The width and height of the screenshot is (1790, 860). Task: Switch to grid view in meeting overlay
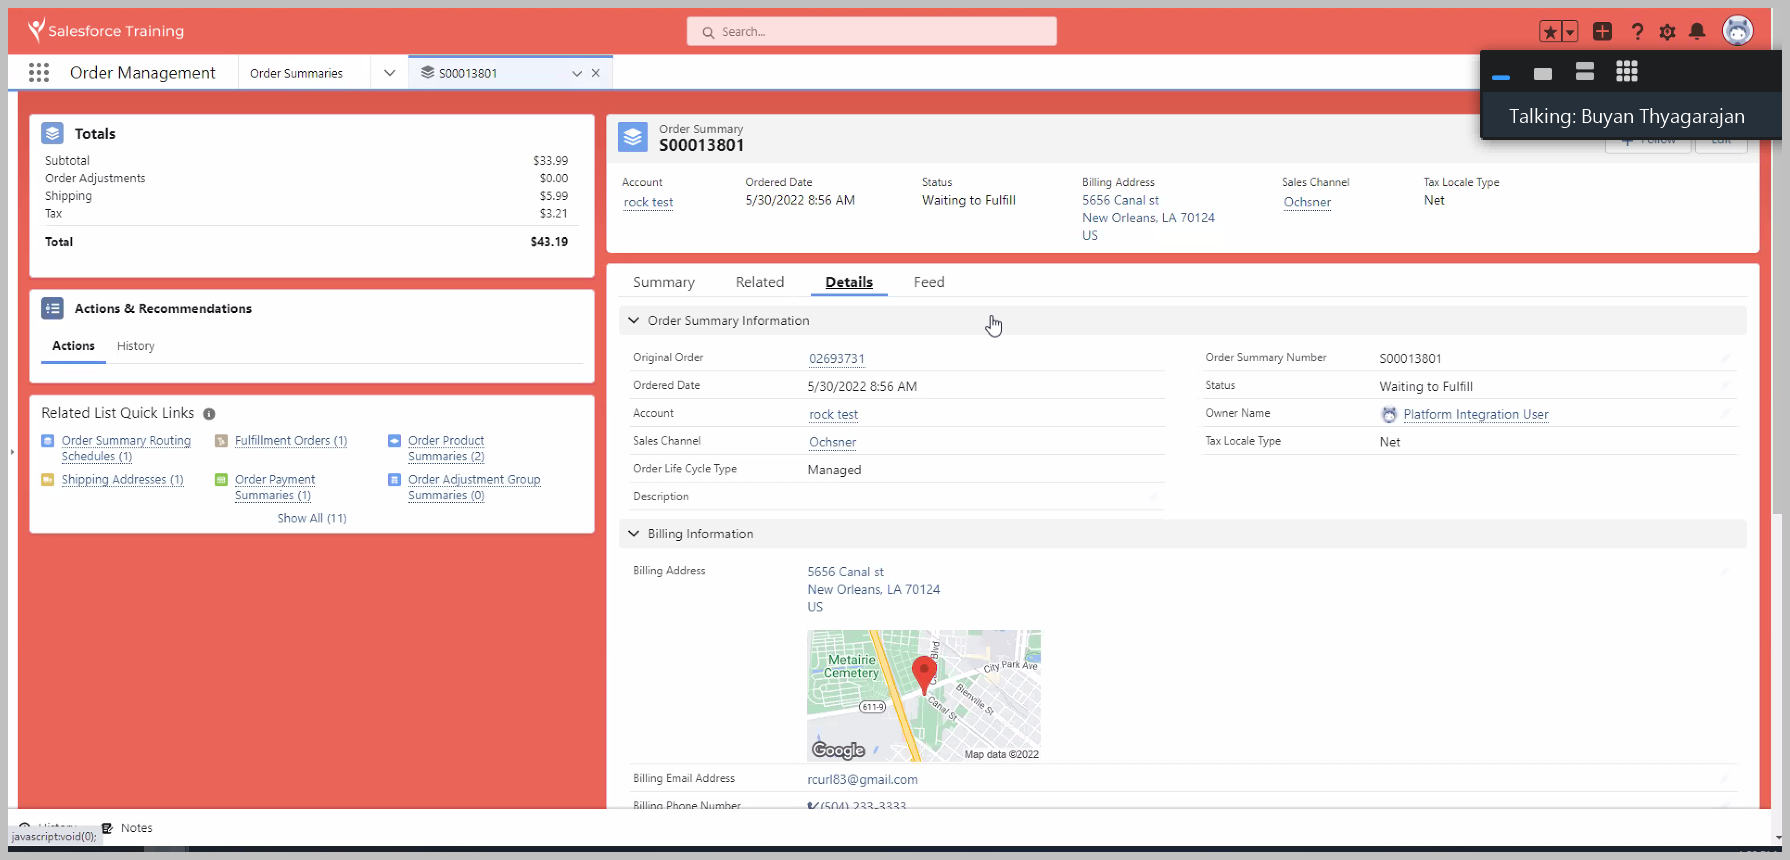click(x=1627, y=72)
